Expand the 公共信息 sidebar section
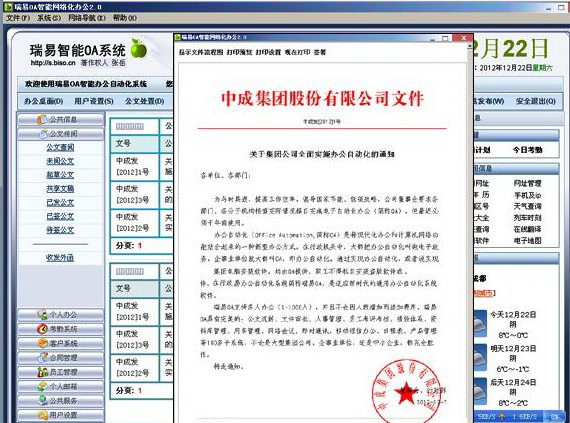 coord(61,120)
